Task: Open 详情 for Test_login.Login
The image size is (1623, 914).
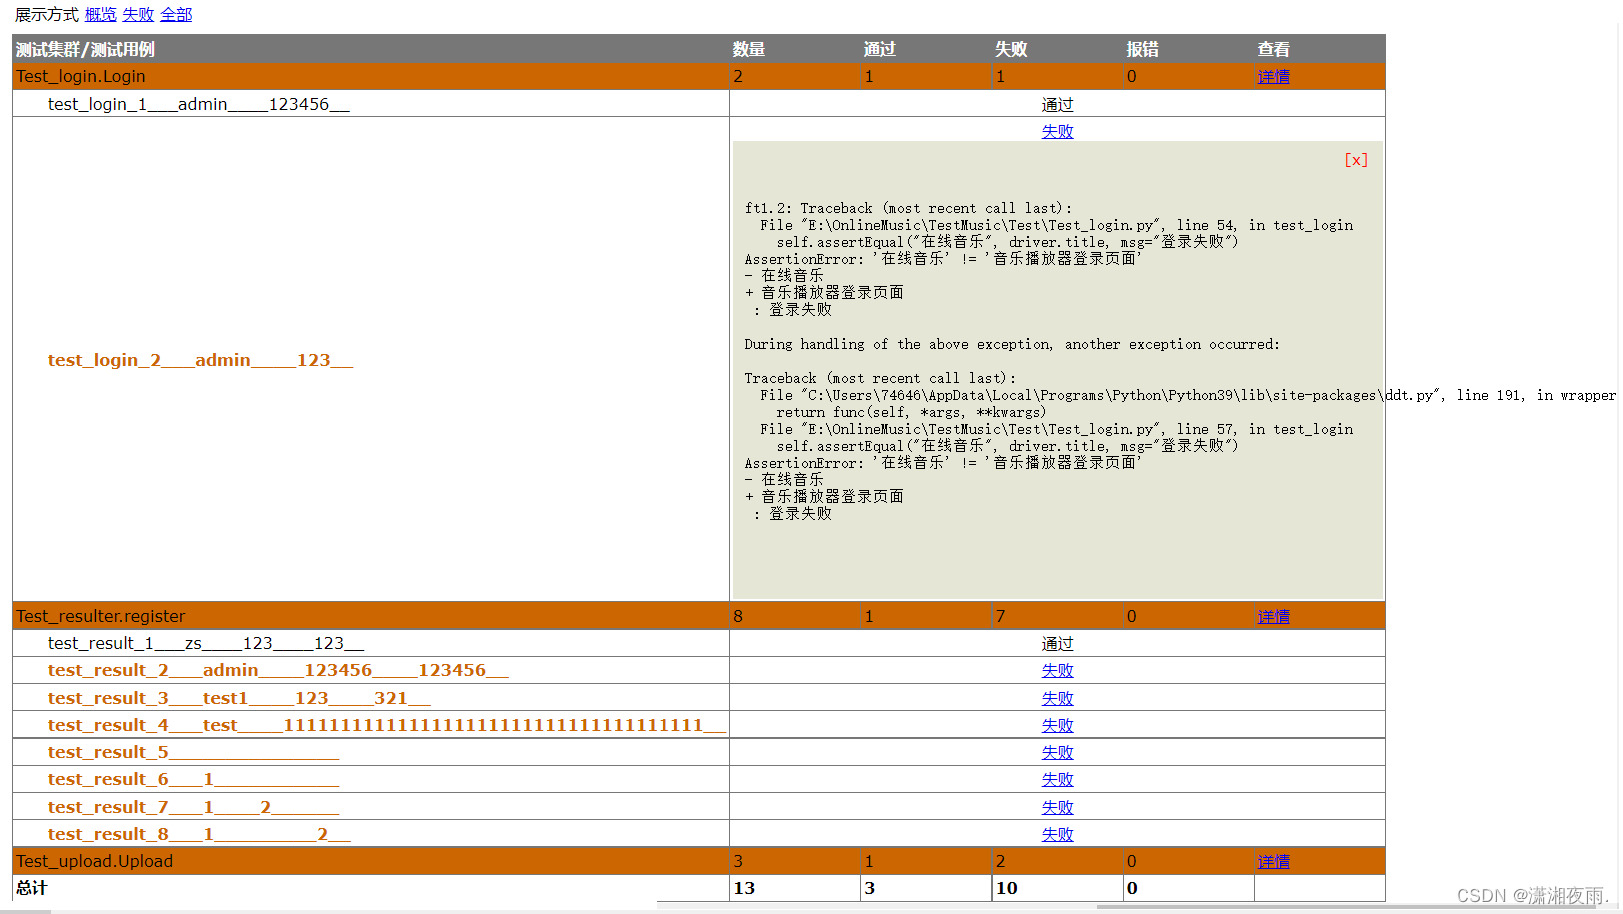Action: [x=1273, y=77]
